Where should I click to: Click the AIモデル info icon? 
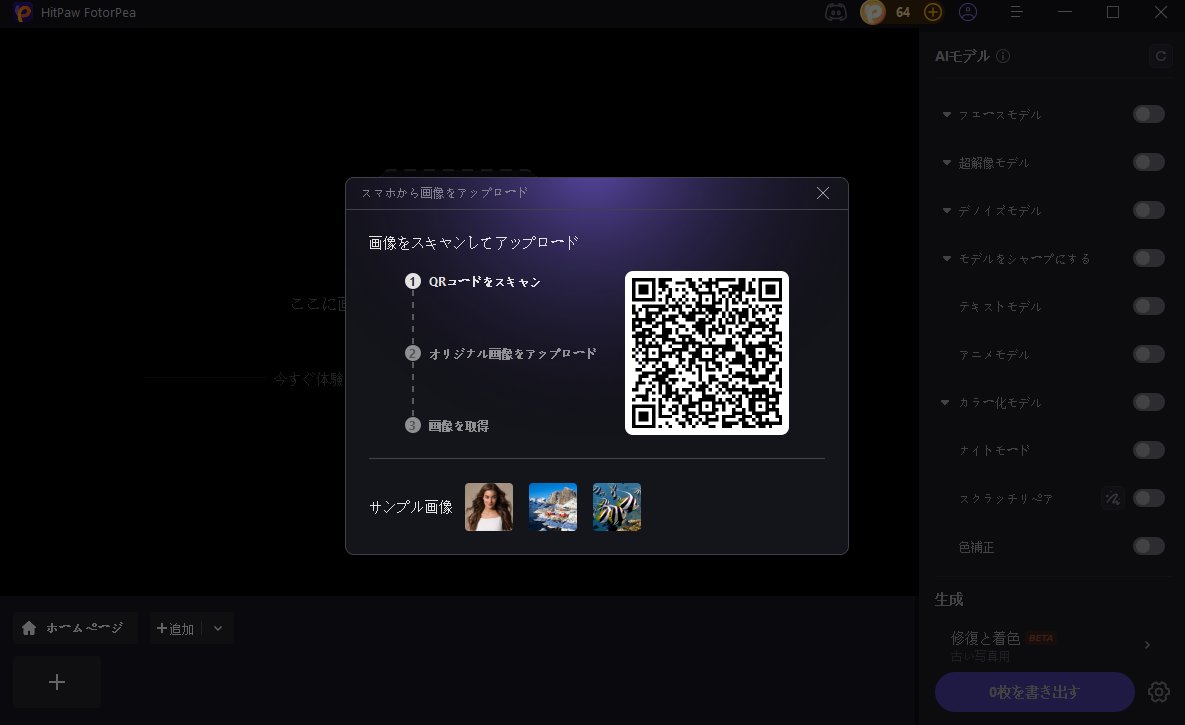pyautogui.click(x=1003, y=56)
